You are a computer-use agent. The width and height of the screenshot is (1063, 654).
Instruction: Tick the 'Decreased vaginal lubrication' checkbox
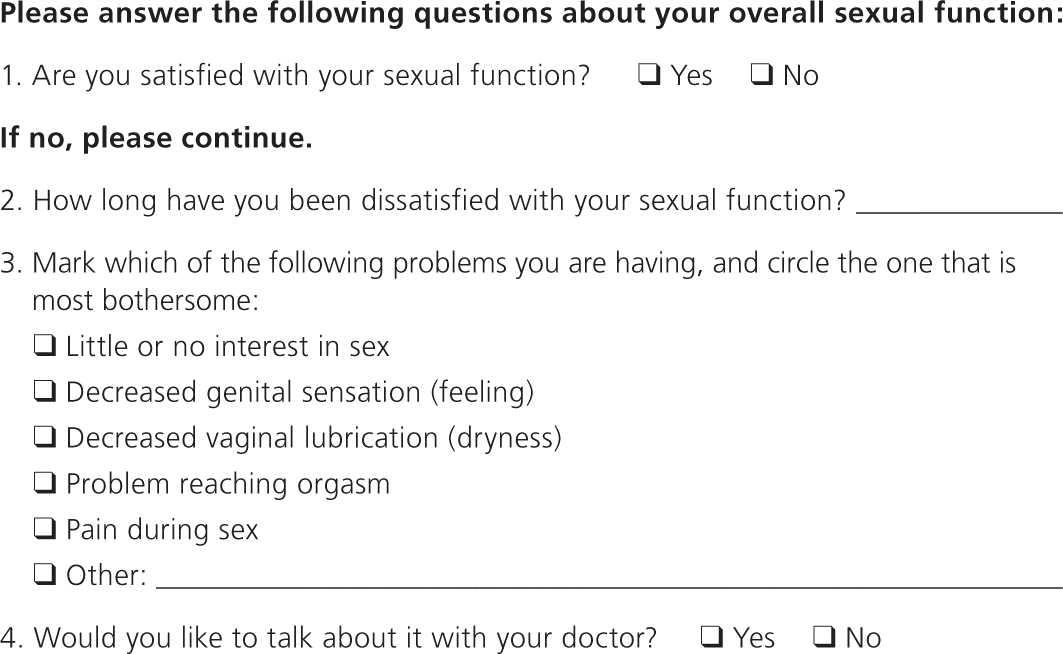pyautogui.click(x=45, y=439)
